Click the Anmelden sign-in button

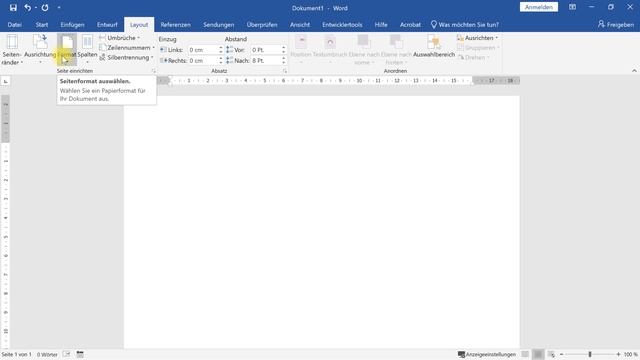[539, 7]
